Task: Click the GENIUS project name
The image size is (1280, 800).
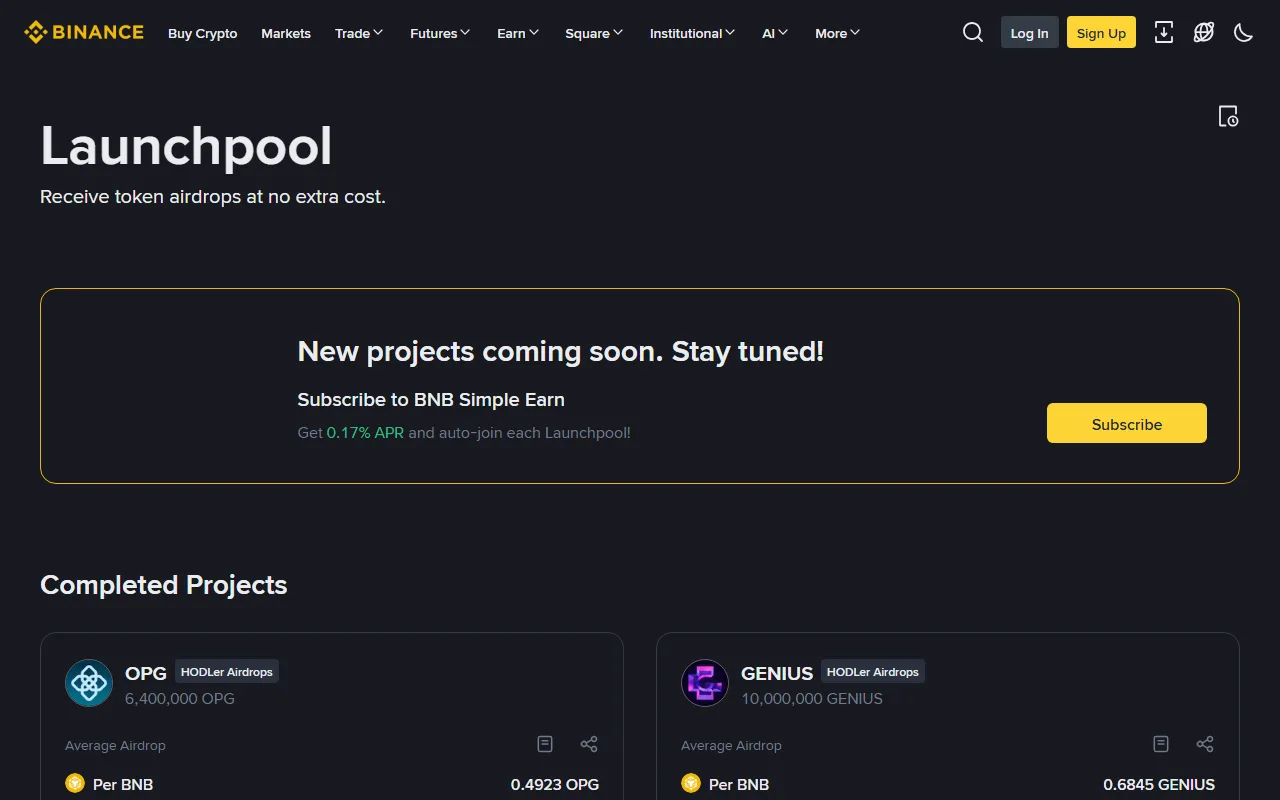Action: tap(777, 673)
